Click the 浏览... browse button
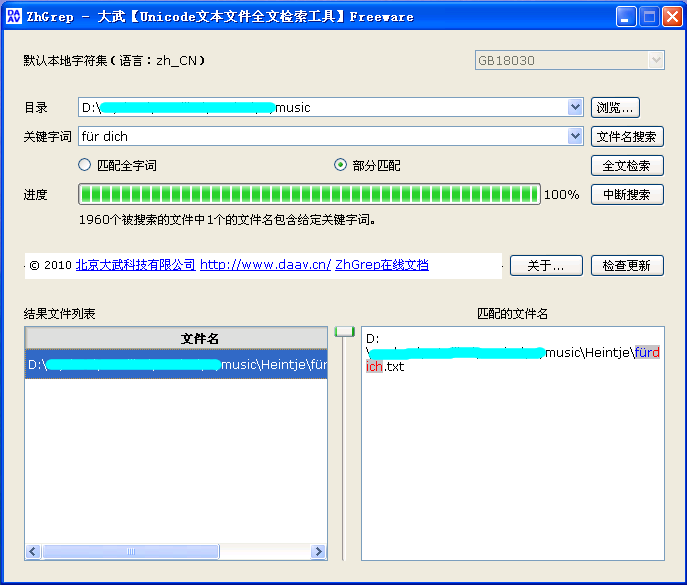 [x=615, y=107]
